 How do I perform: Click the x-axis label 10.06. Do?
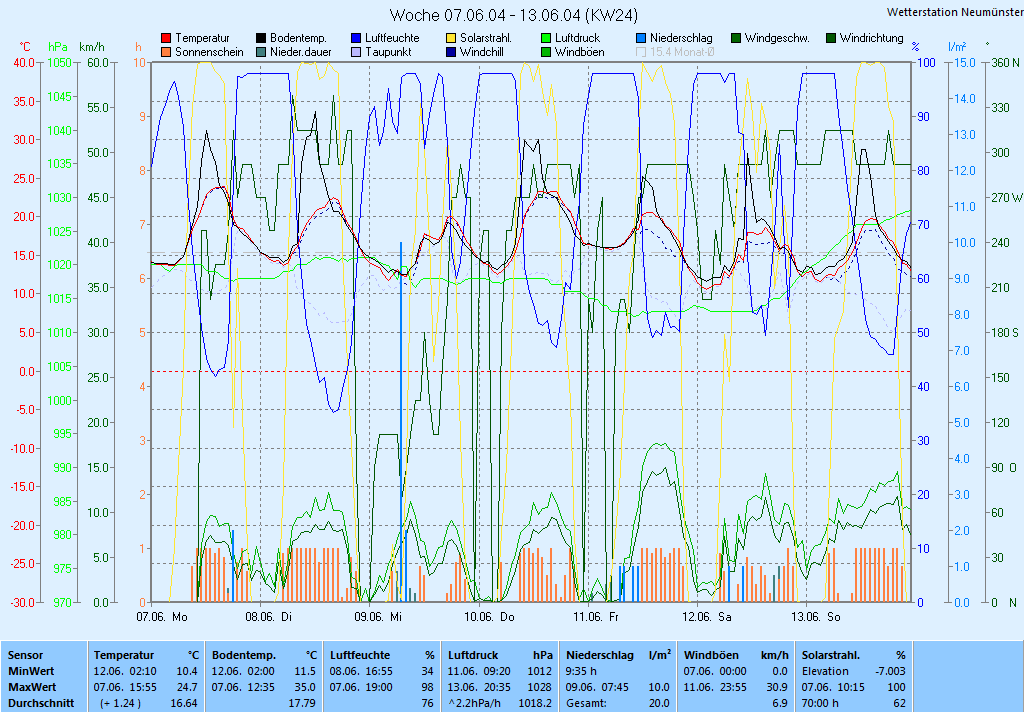489,617
